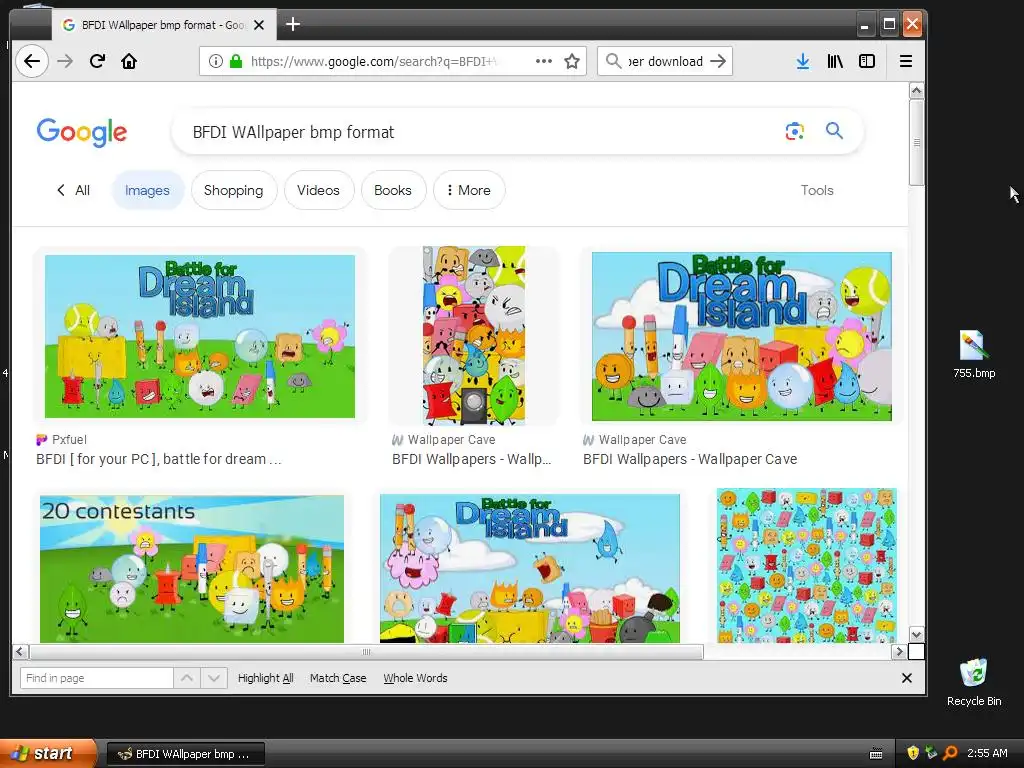1024x768 pixels.
Task: Toggle Whole Words in find bar
Action: 415,678
